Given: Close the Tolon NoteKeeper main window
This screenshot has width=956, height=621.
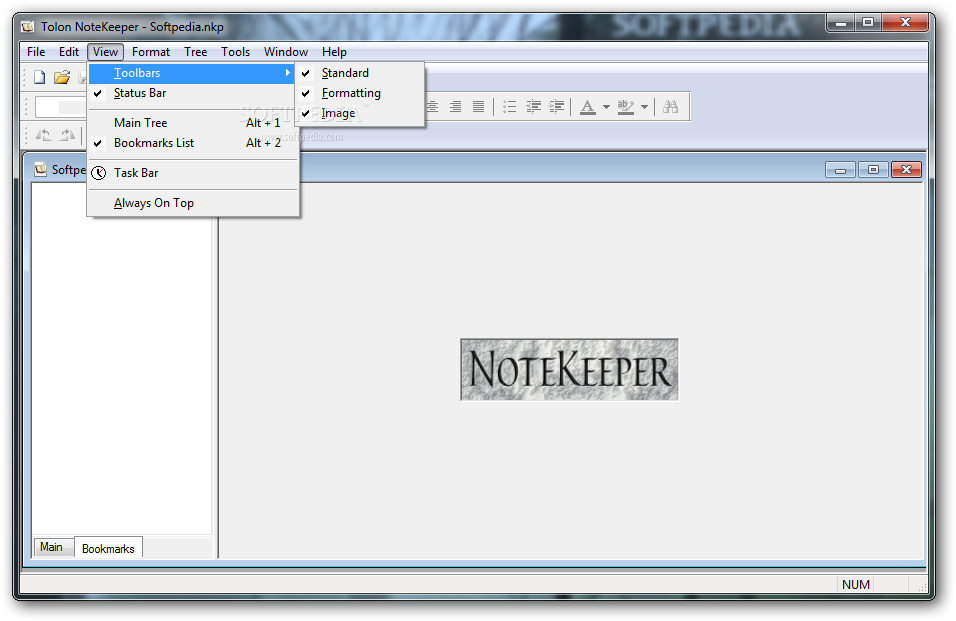Looking at the screenshot, I should coord(905,23).
